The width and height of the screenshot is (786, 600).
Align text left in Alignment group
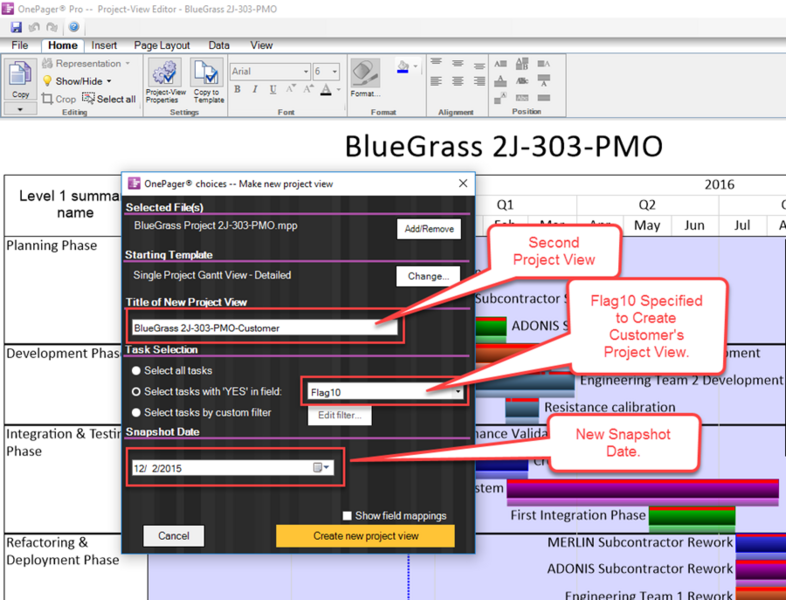click(x=436, y=81)
